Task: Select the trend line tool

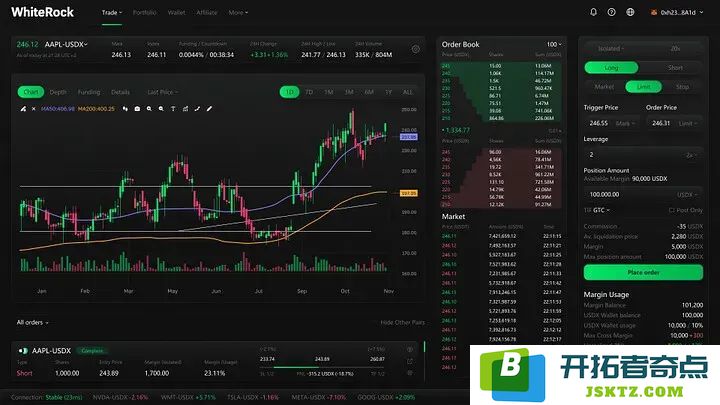Action: click(x=197, y=109)
